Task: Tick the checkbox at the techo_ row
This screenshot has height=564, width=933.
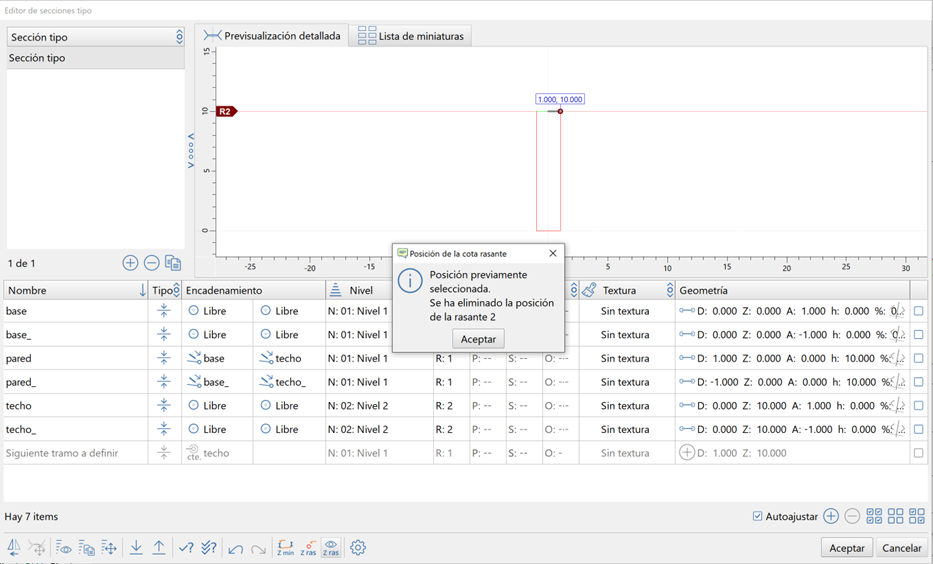Action: click(x=918, y=429)
